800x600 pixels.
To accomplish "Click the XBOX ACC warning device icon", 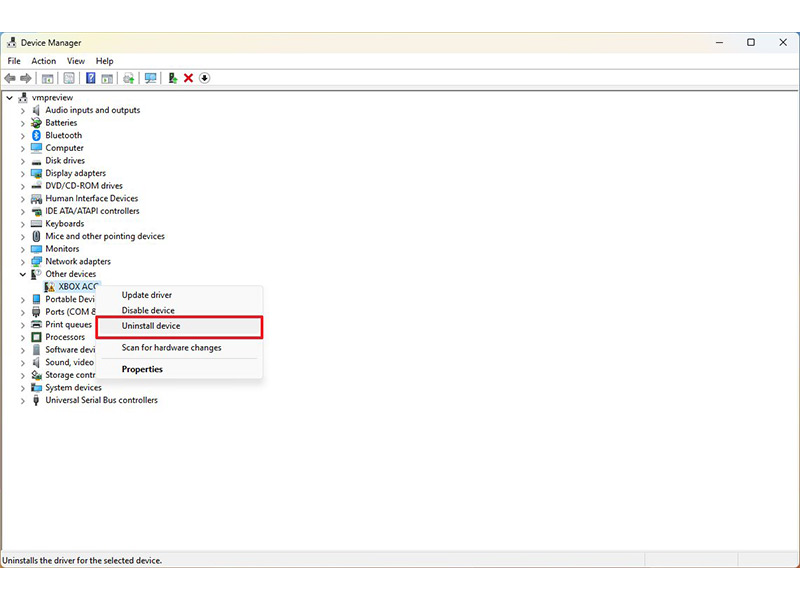I will [49, 287].
